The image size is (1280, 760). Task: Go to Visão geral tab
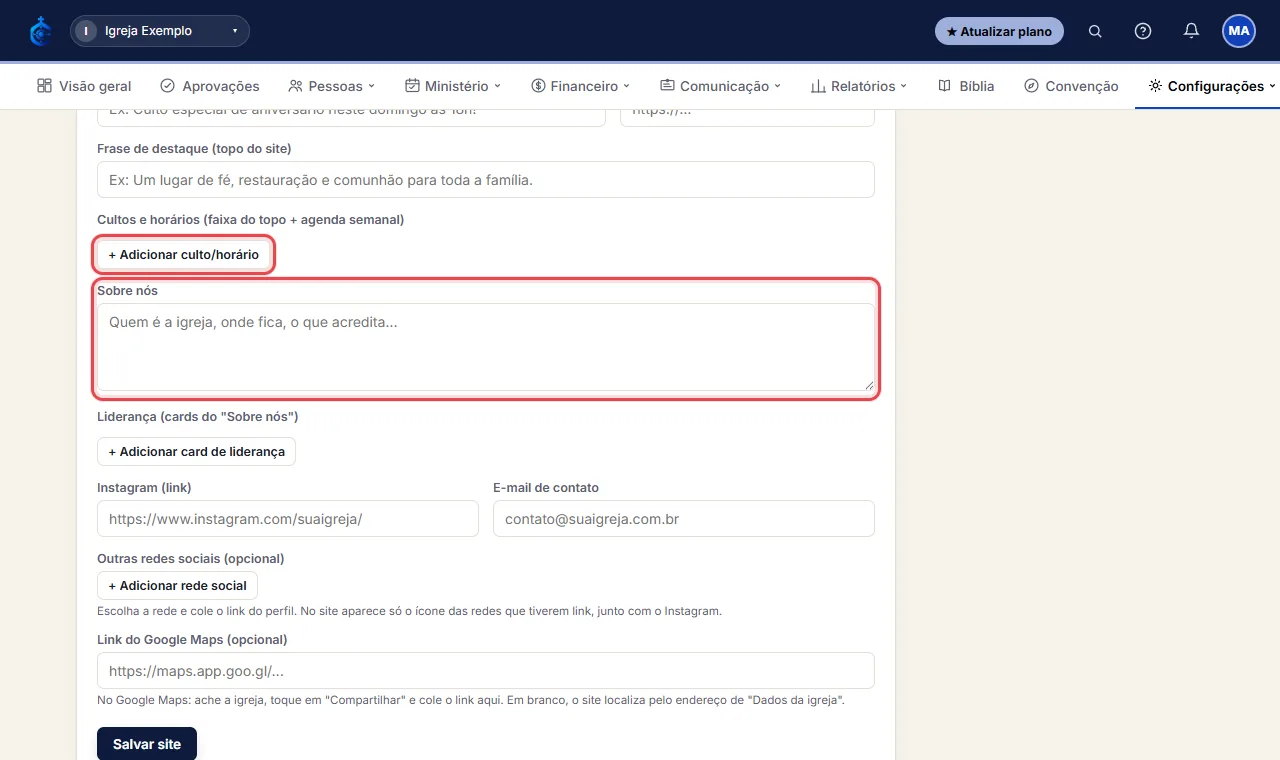(84, 86)
